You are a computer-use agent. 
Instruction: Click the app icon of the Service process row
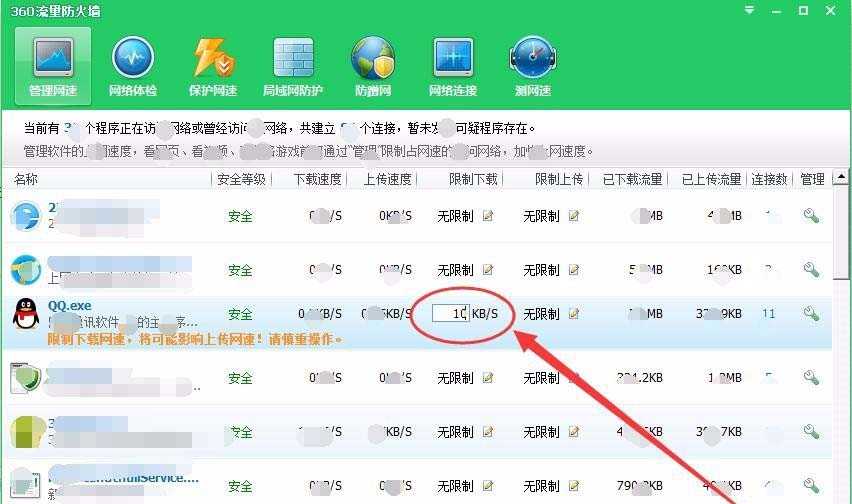(26, 484)
